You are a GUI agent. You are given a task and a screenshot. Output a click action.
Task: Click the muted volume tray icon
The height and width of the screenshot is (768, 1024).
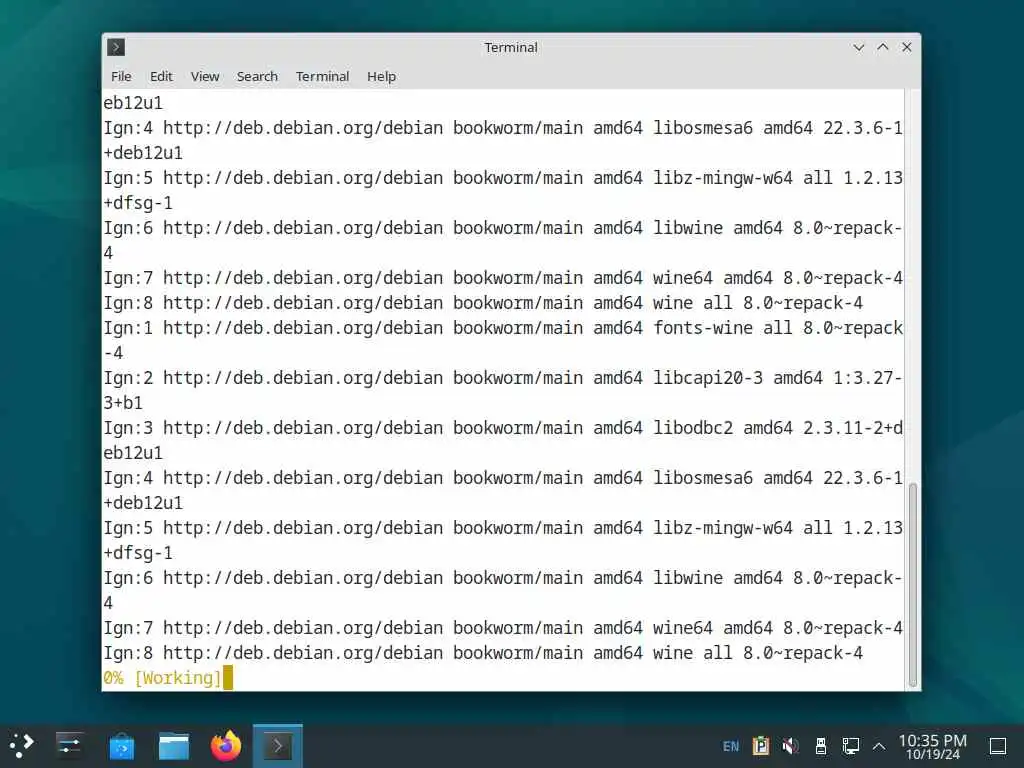coord(790,745)
